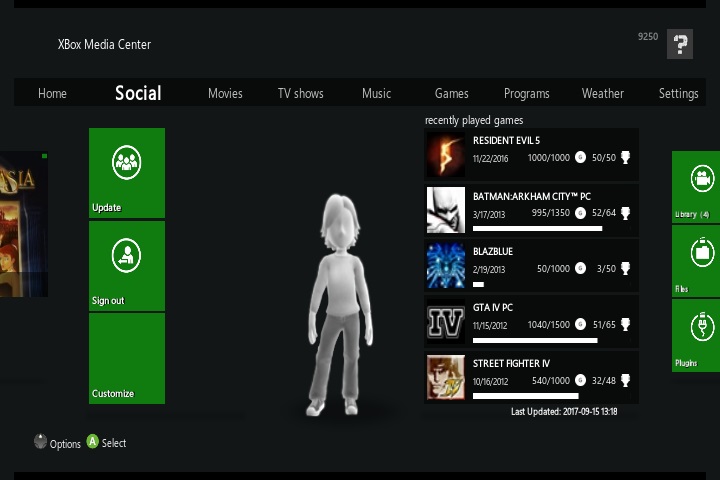The width and height of the screenshot is (720, 480).
Task: Click the 2/19/2013 date
Action: (x=489, y=270)
